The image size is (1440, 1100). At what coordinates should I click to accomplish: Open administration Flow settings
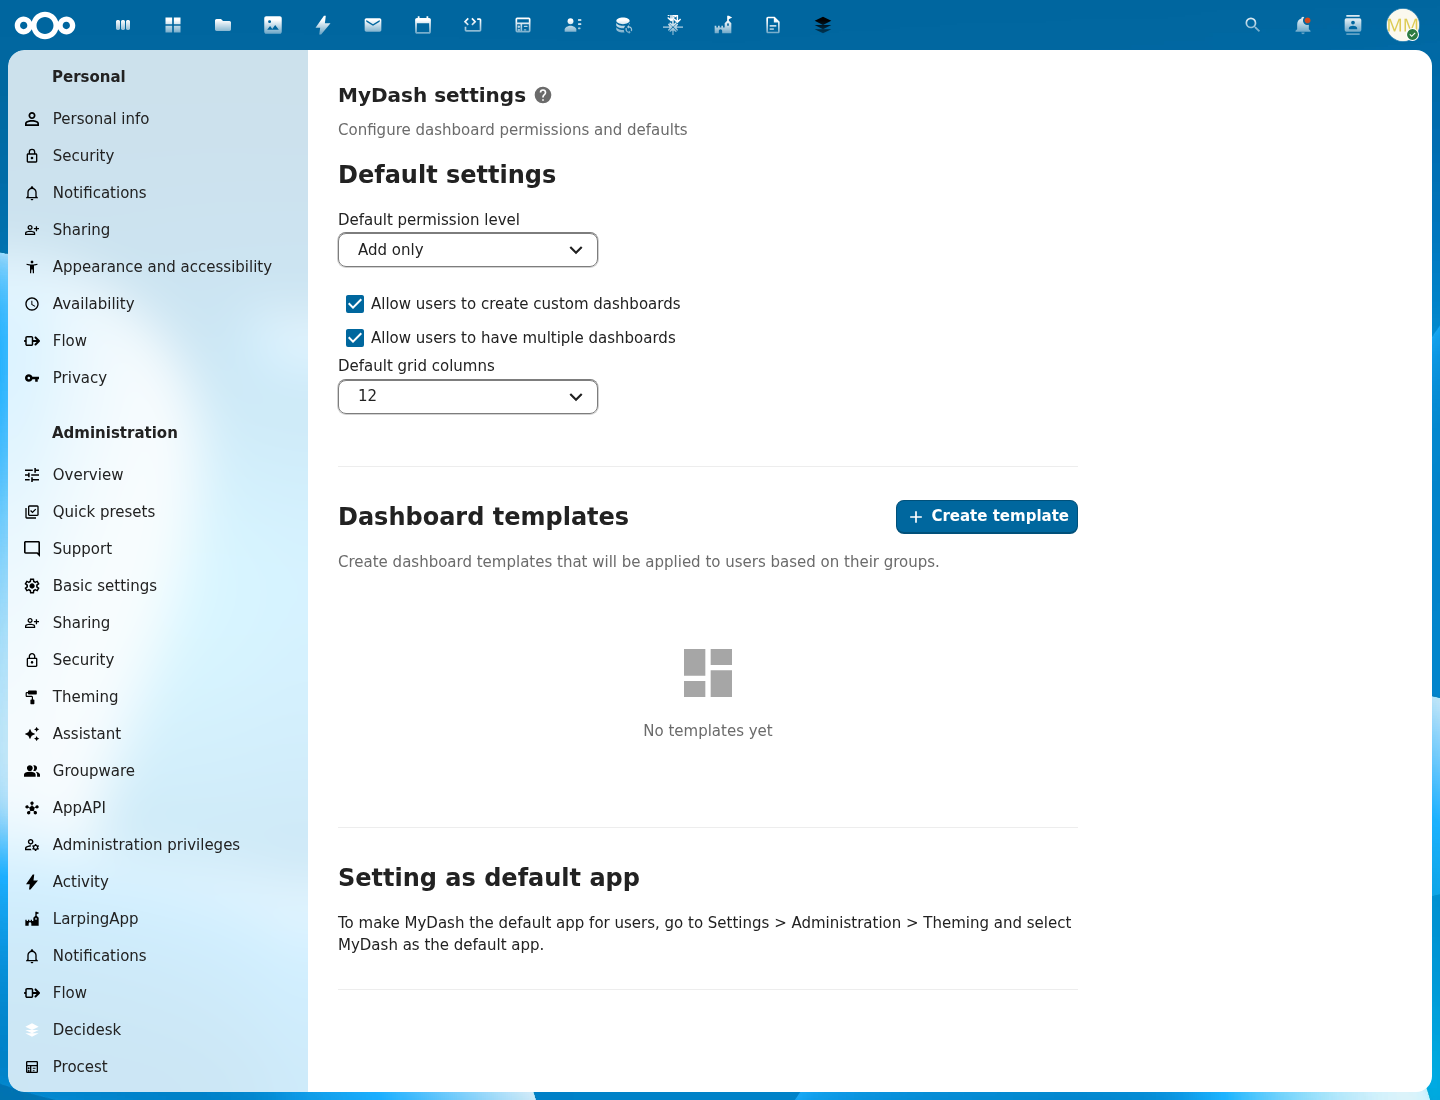pyautogui.click(x=158, y=993)
